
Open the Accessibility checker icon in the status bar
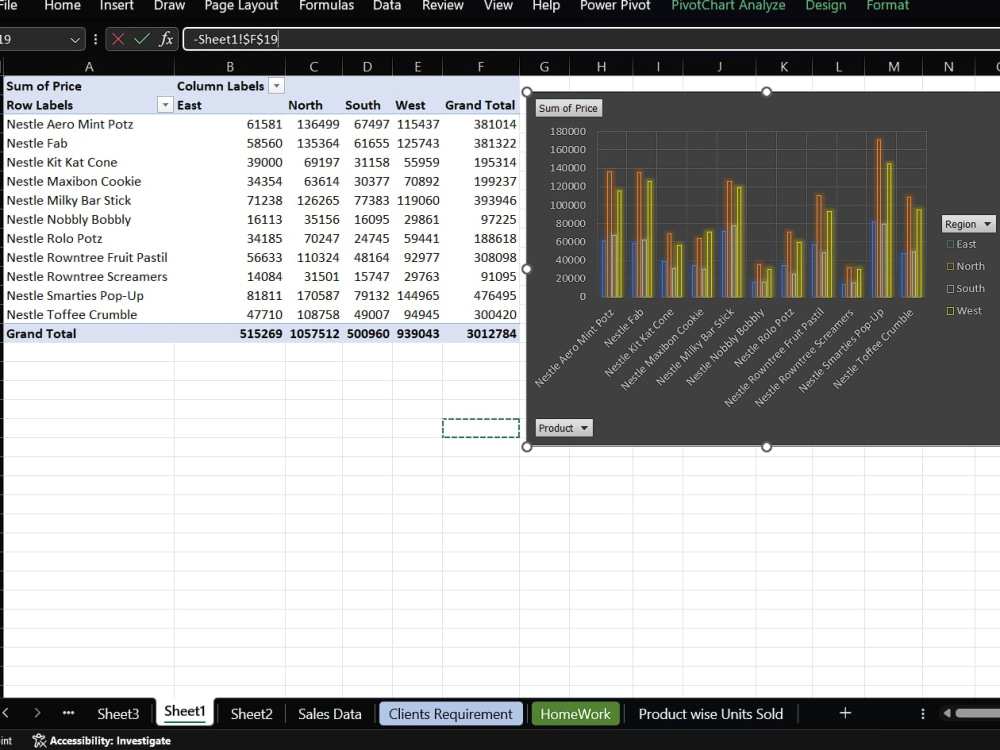[40, 740]
